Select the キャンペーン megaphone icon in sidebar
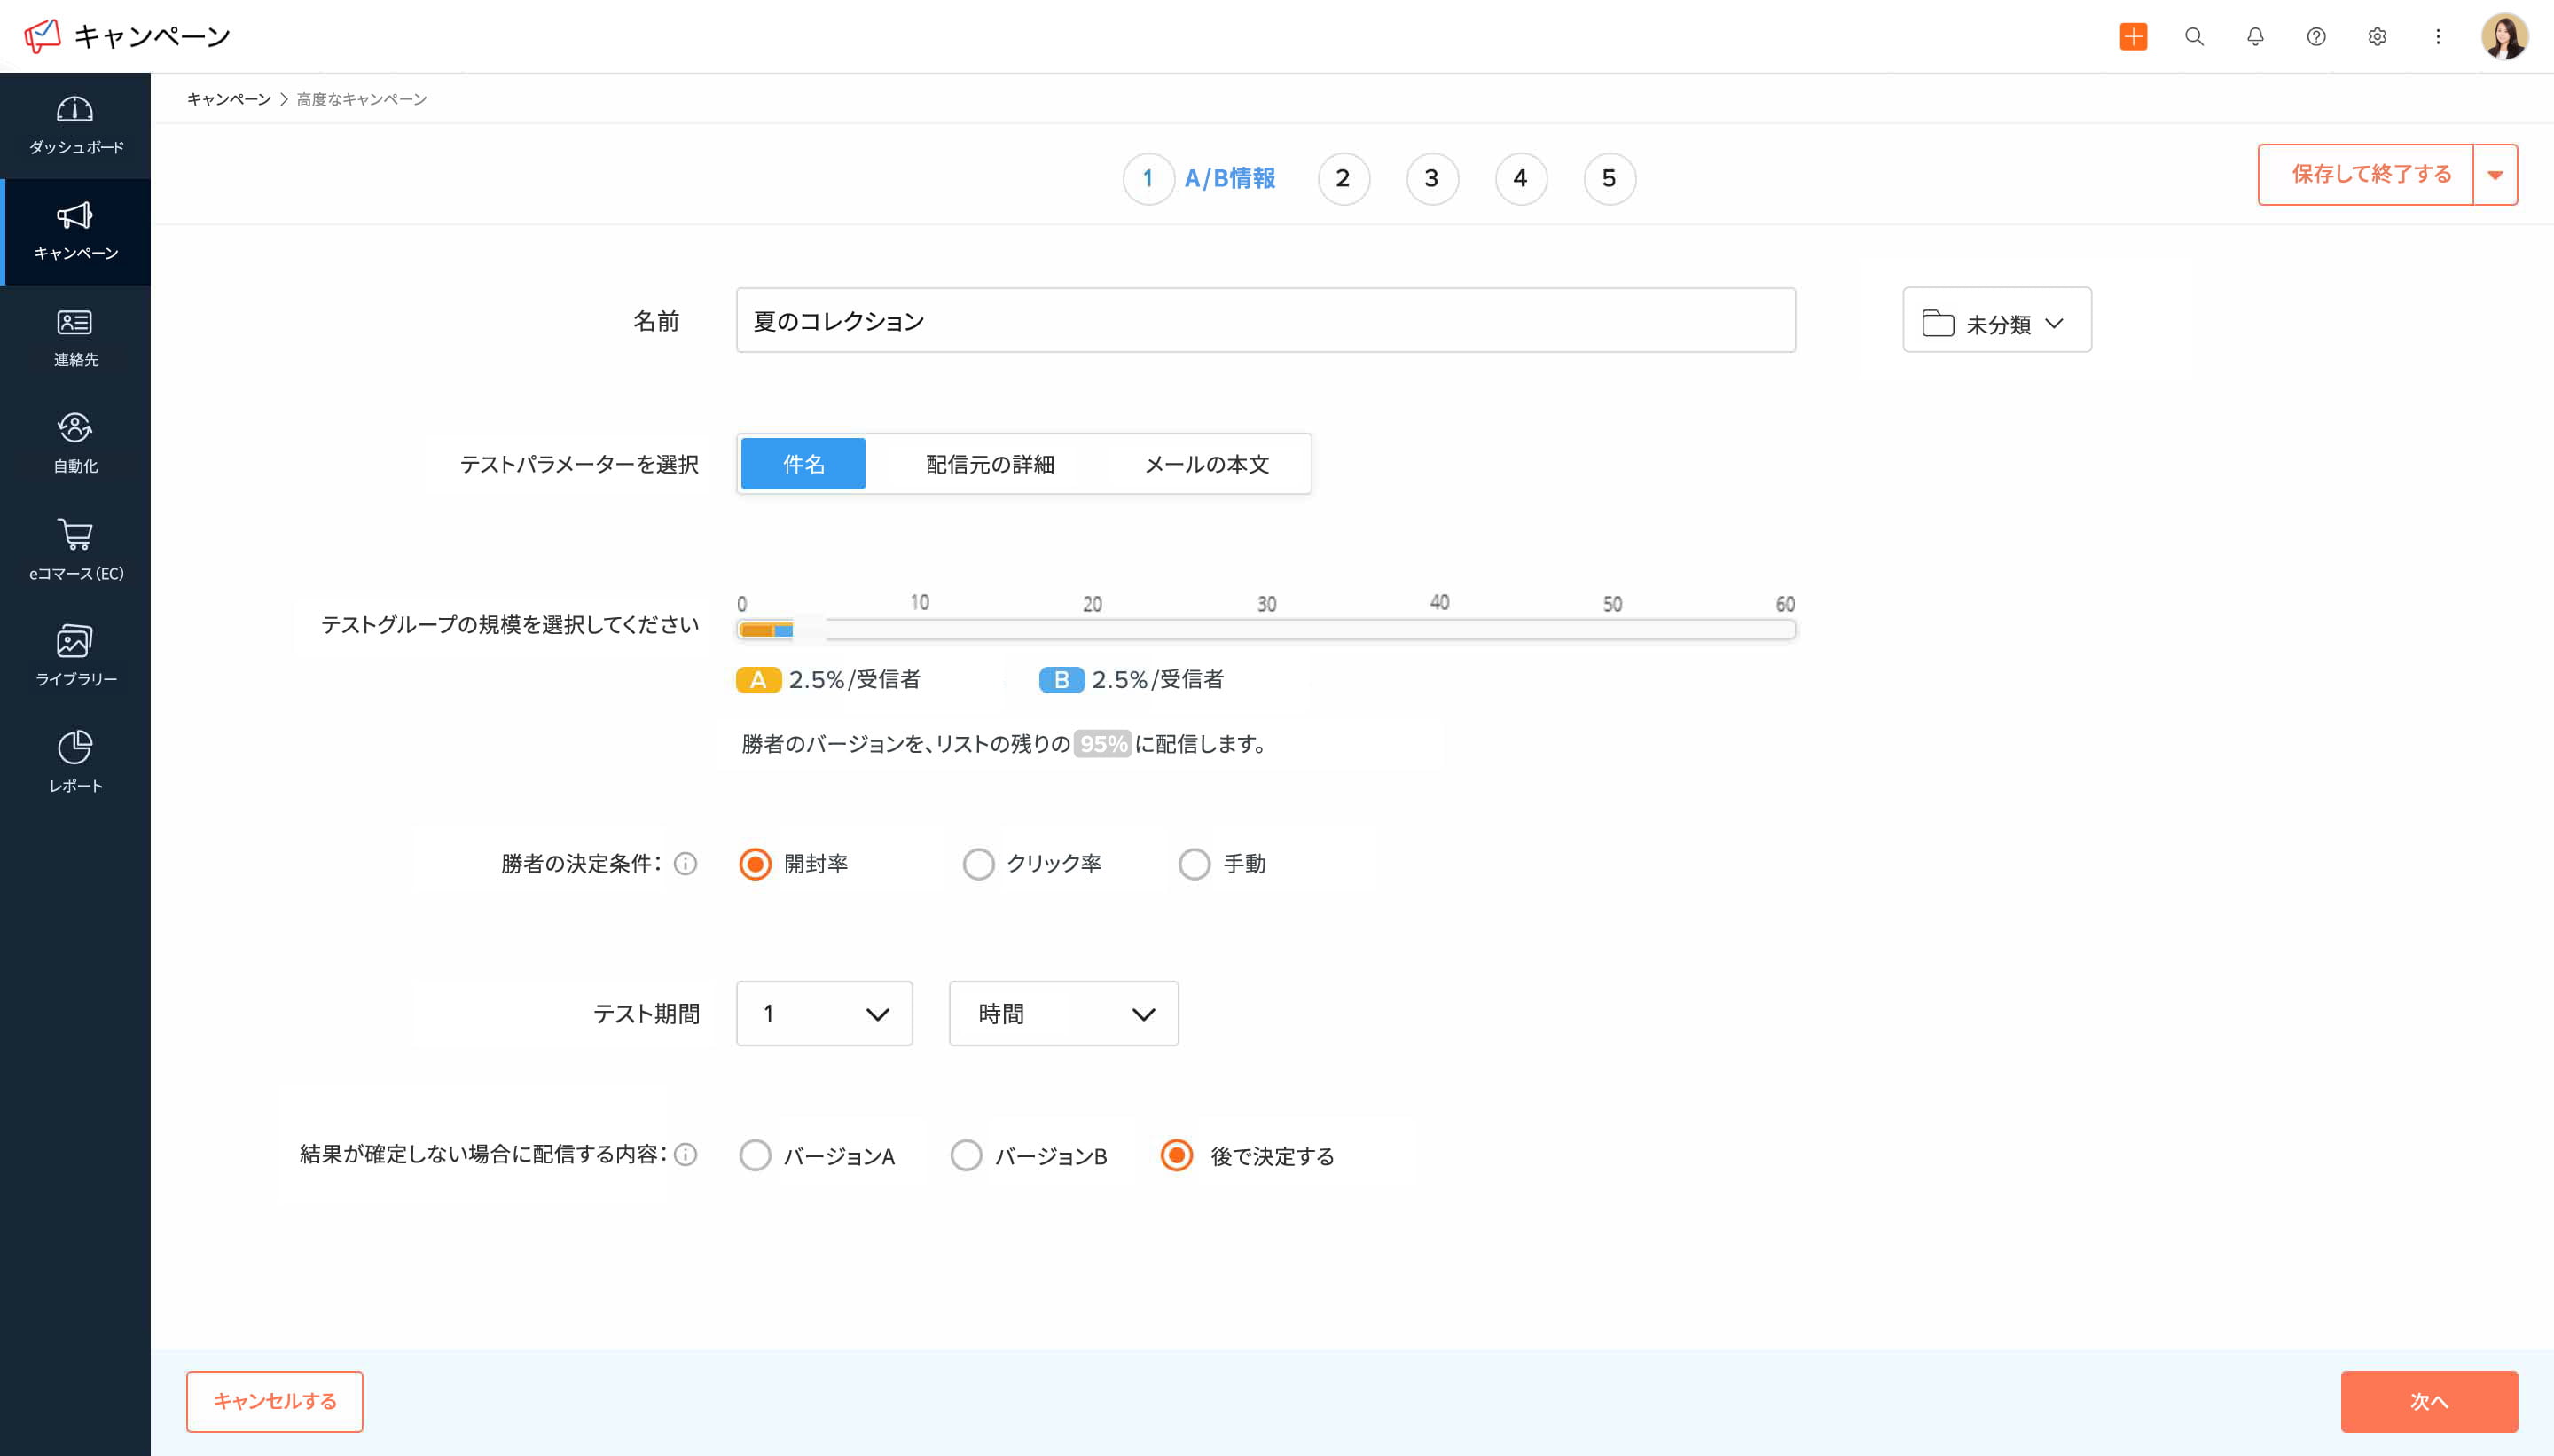This screenshot has height=1456, width=2554. pyautogui.click(x=75, y=231)
